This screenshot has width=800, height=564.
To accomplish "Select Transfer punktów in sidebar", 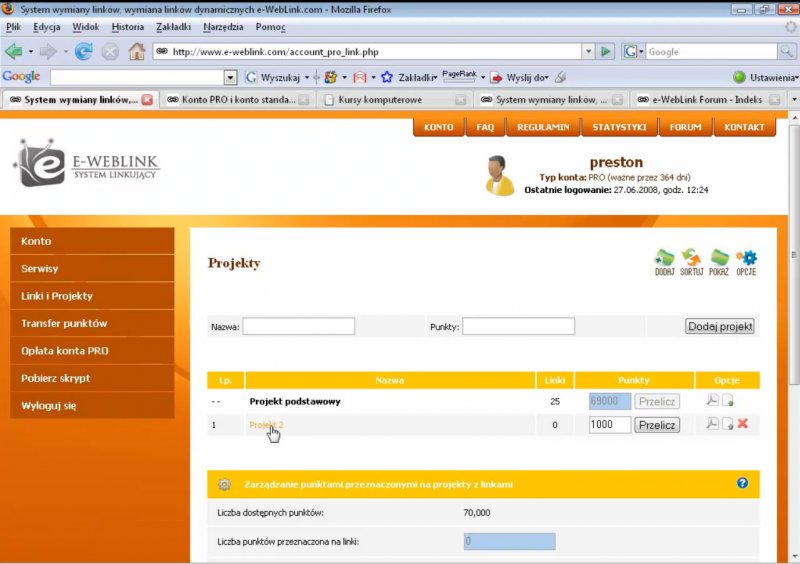I will click(x=64, y=323).
